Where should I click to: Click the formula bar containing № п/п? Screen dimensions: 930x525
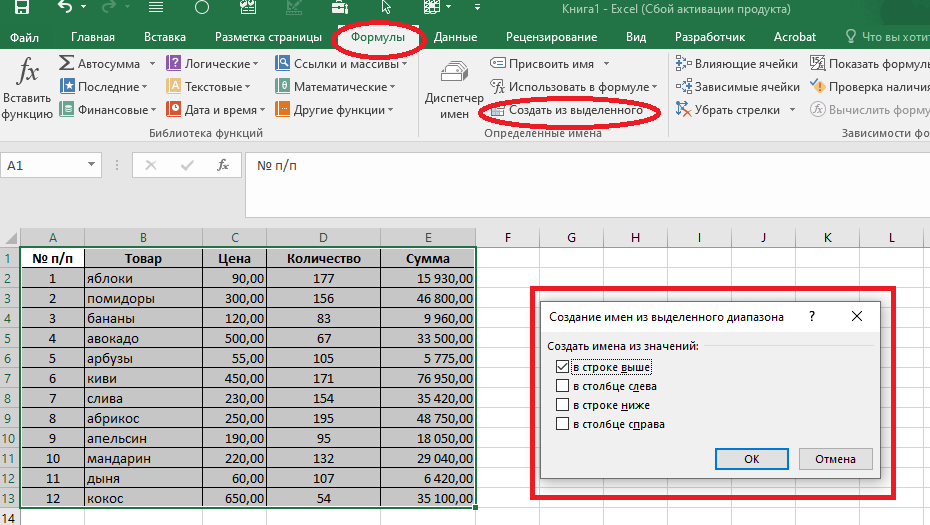click(x=587, y=184)
